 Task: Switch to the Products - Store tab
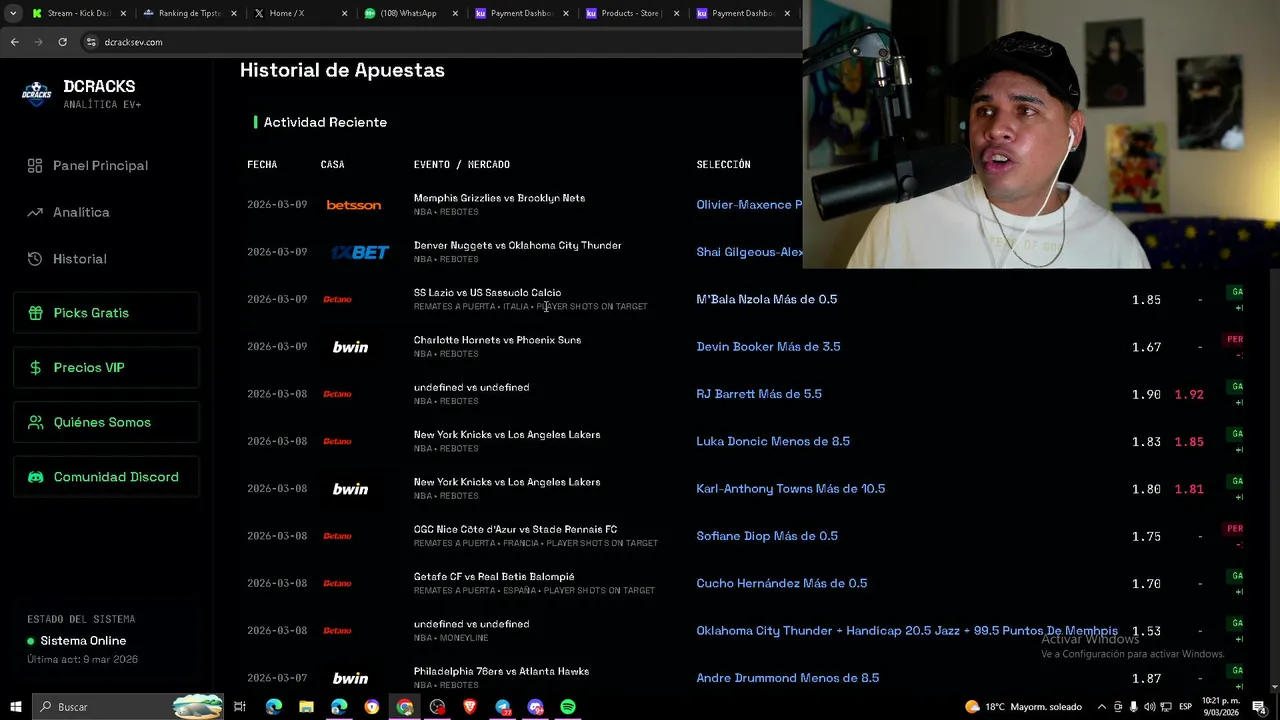[x=631, y=13]
